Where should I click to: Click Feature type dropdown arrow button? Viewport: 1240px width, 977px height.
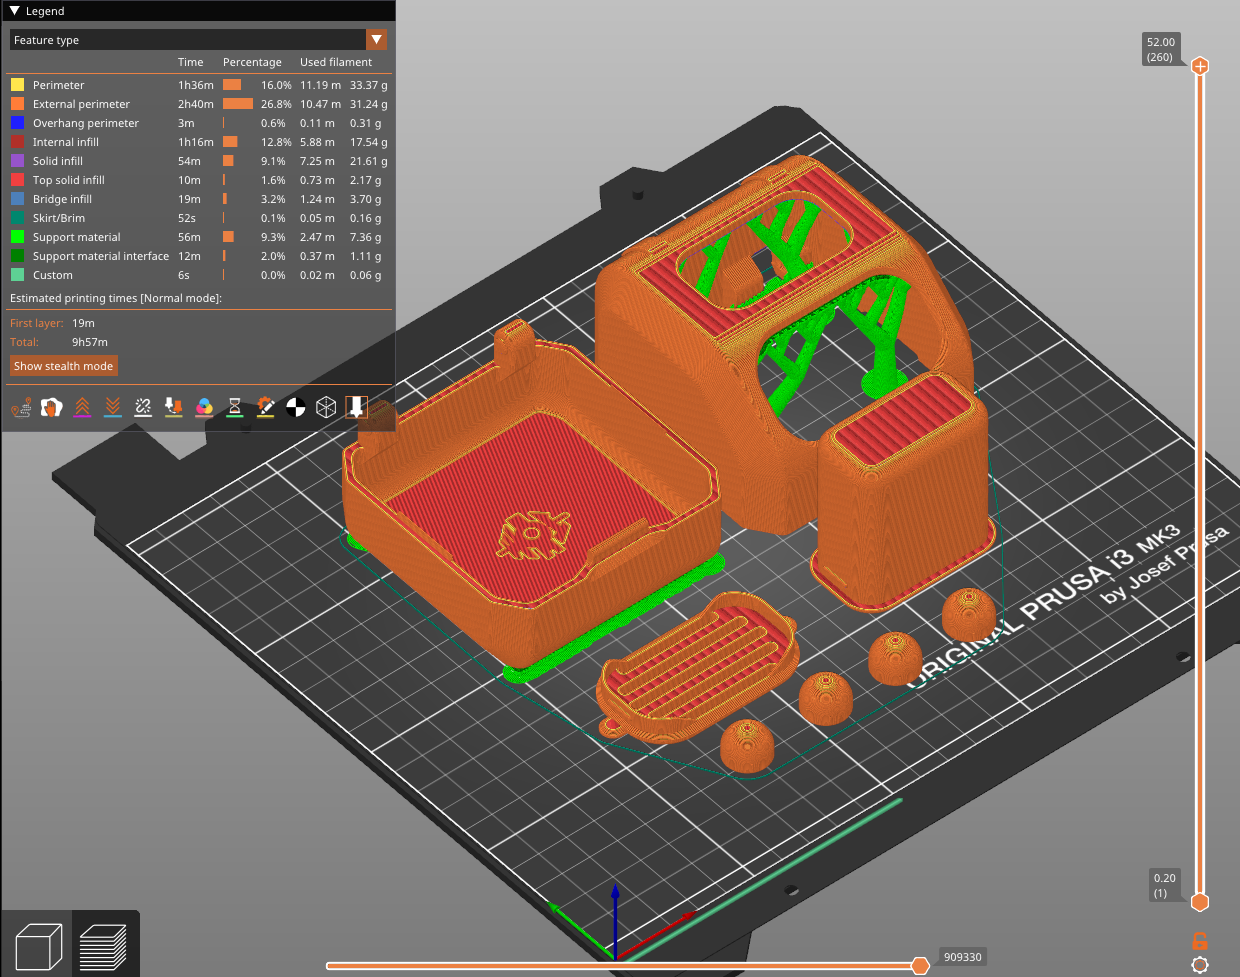point(376,40)
